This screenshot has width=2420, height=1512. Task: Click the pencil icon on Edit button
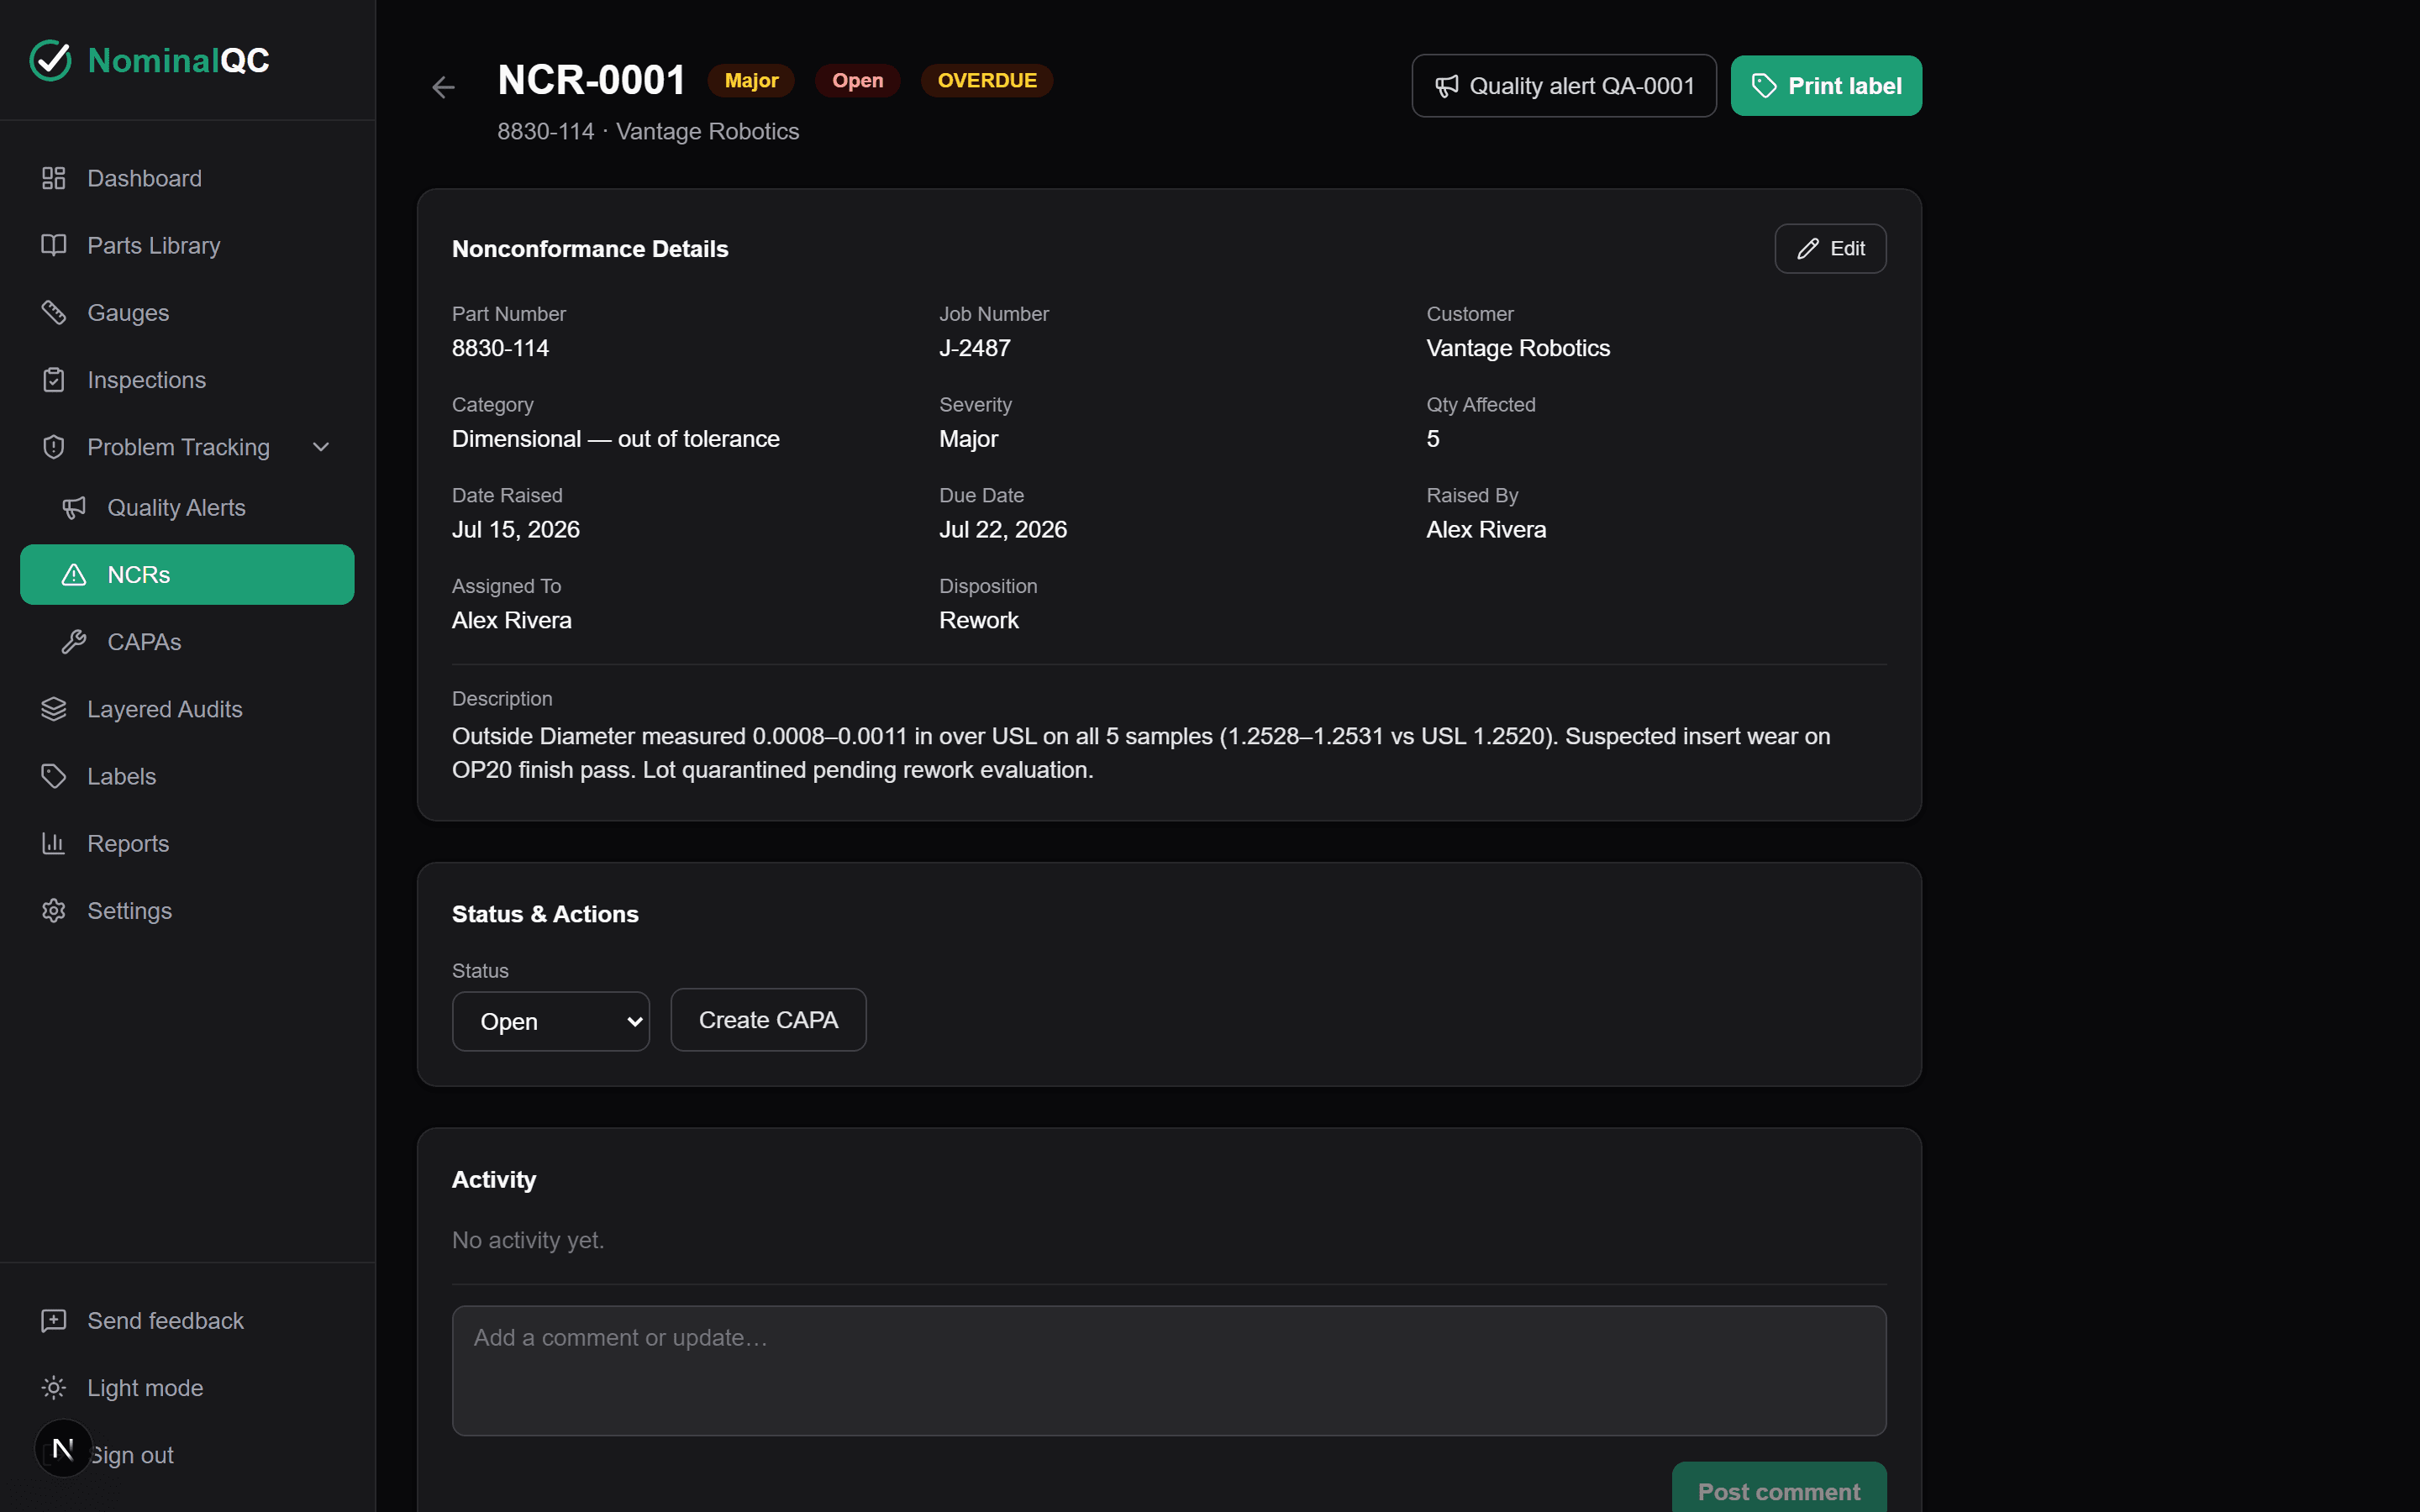(x=1808, y=249)
